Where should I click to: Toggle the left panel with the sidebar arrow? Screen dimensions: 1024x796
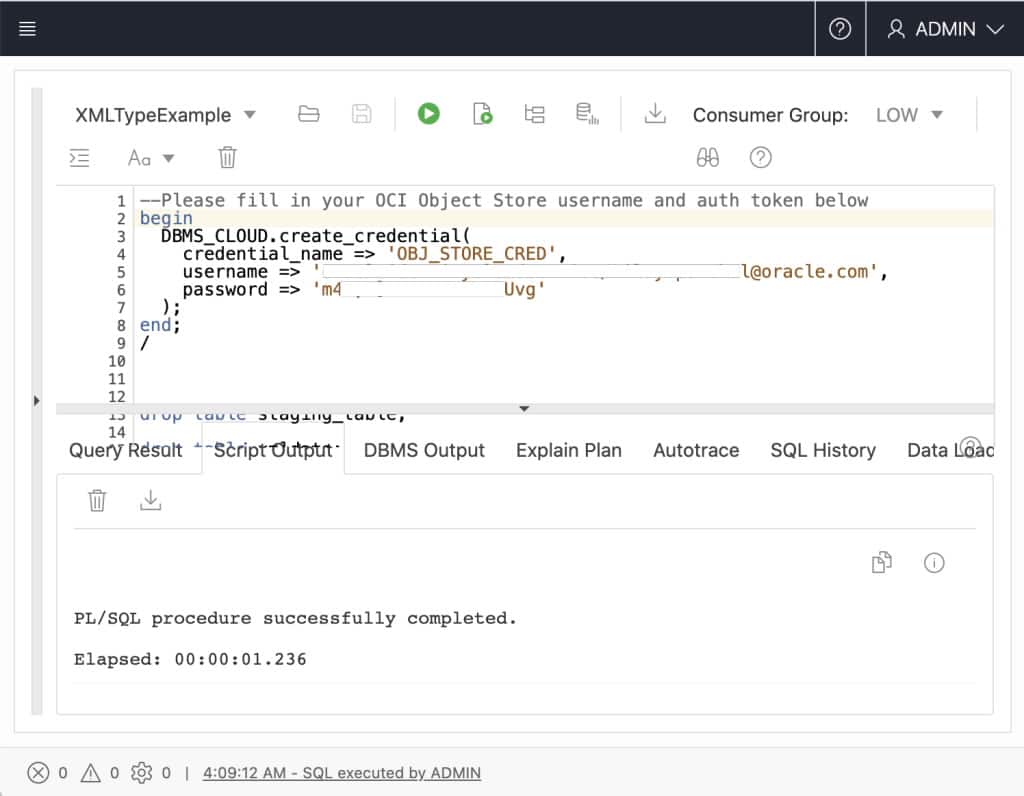click(37, 399)
